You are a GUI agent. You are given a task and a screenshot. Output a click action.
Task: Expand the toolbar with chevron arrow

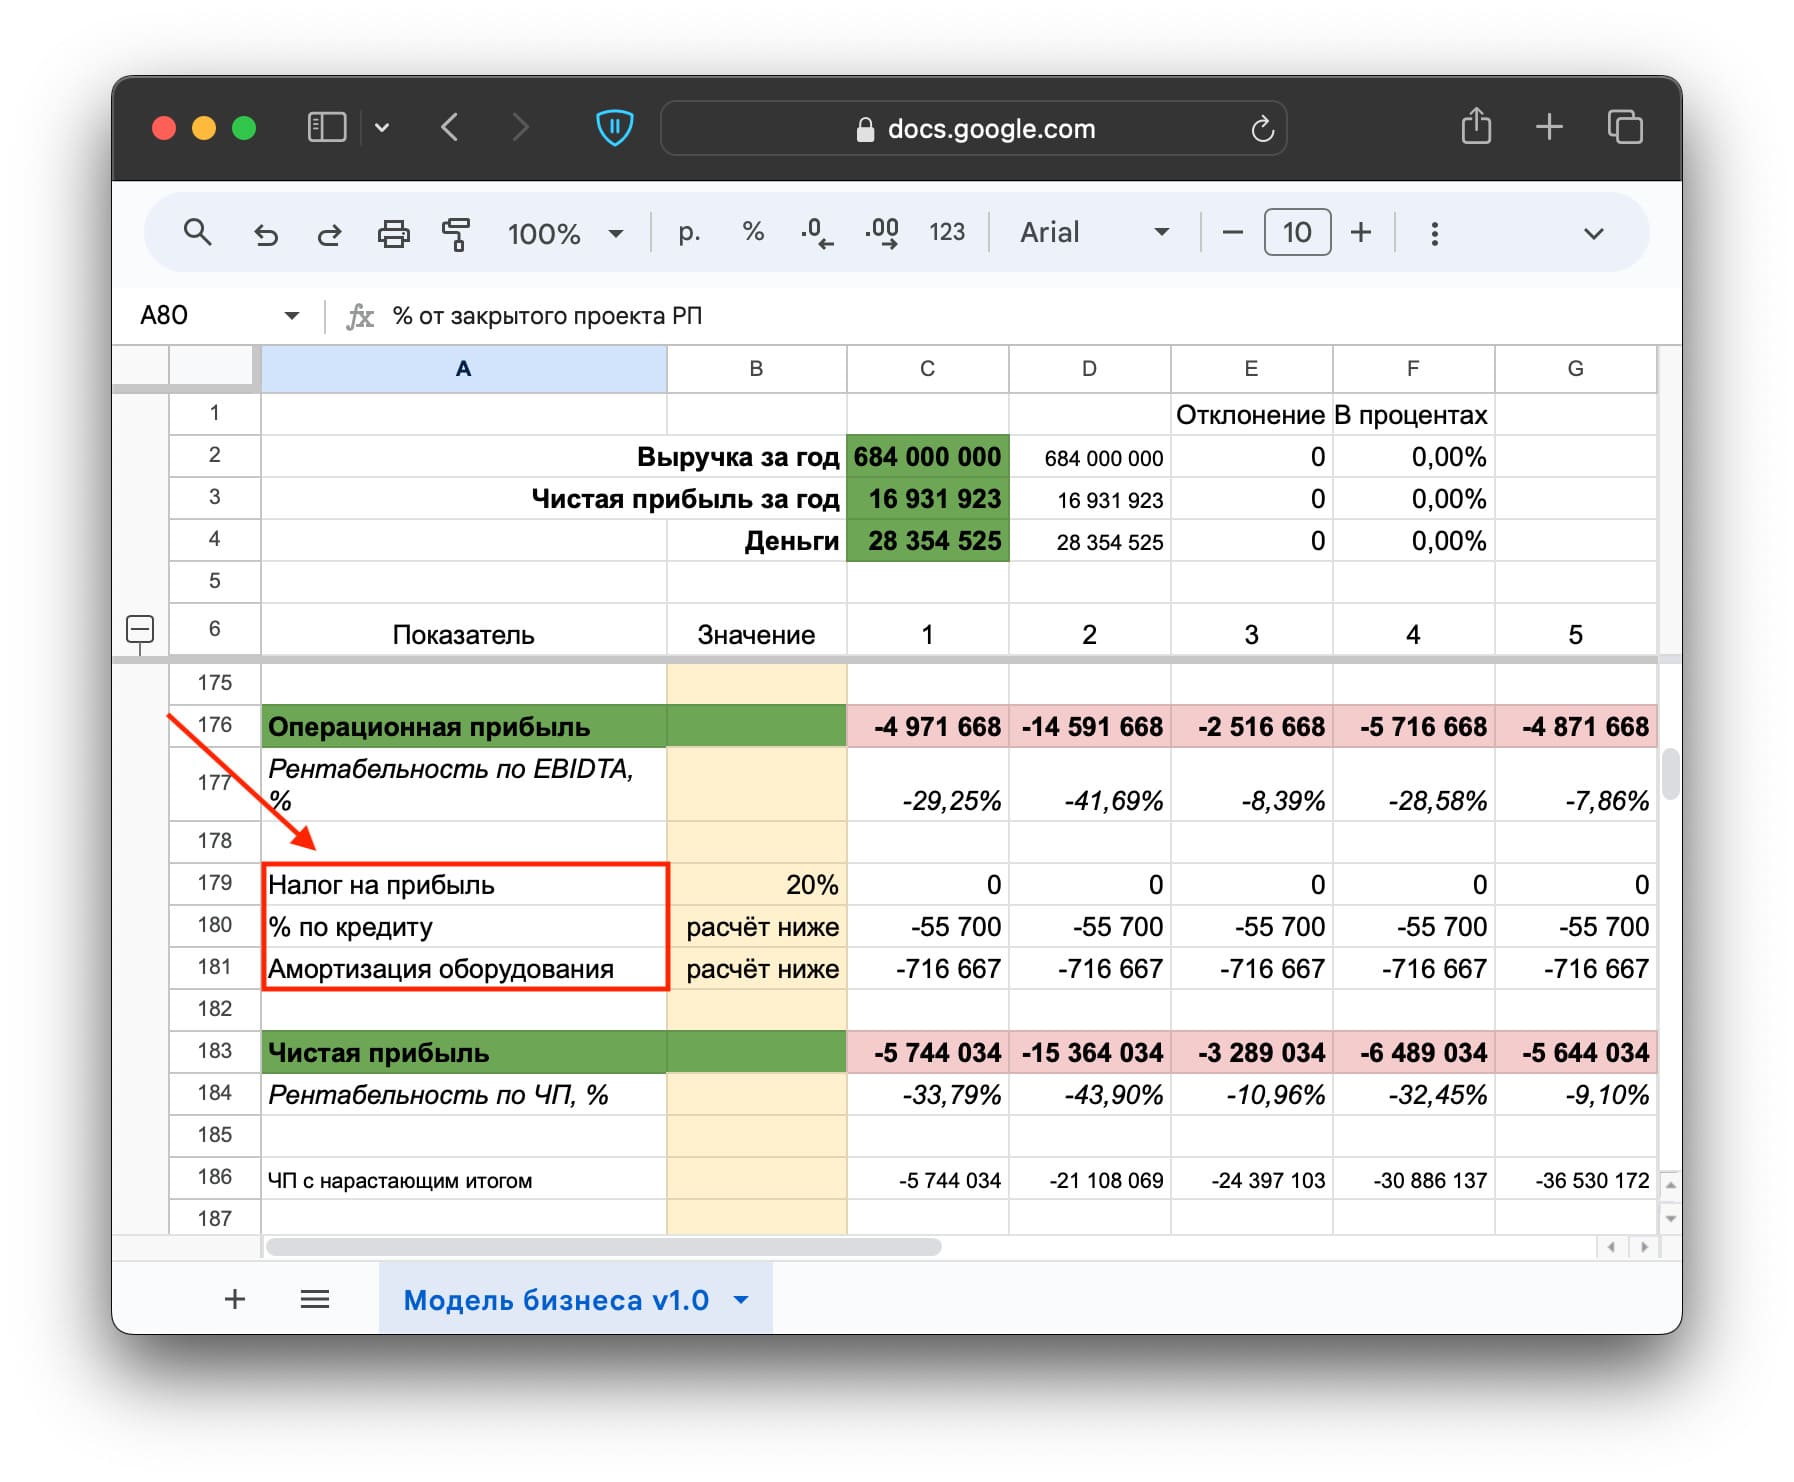tap(1593, 234)
